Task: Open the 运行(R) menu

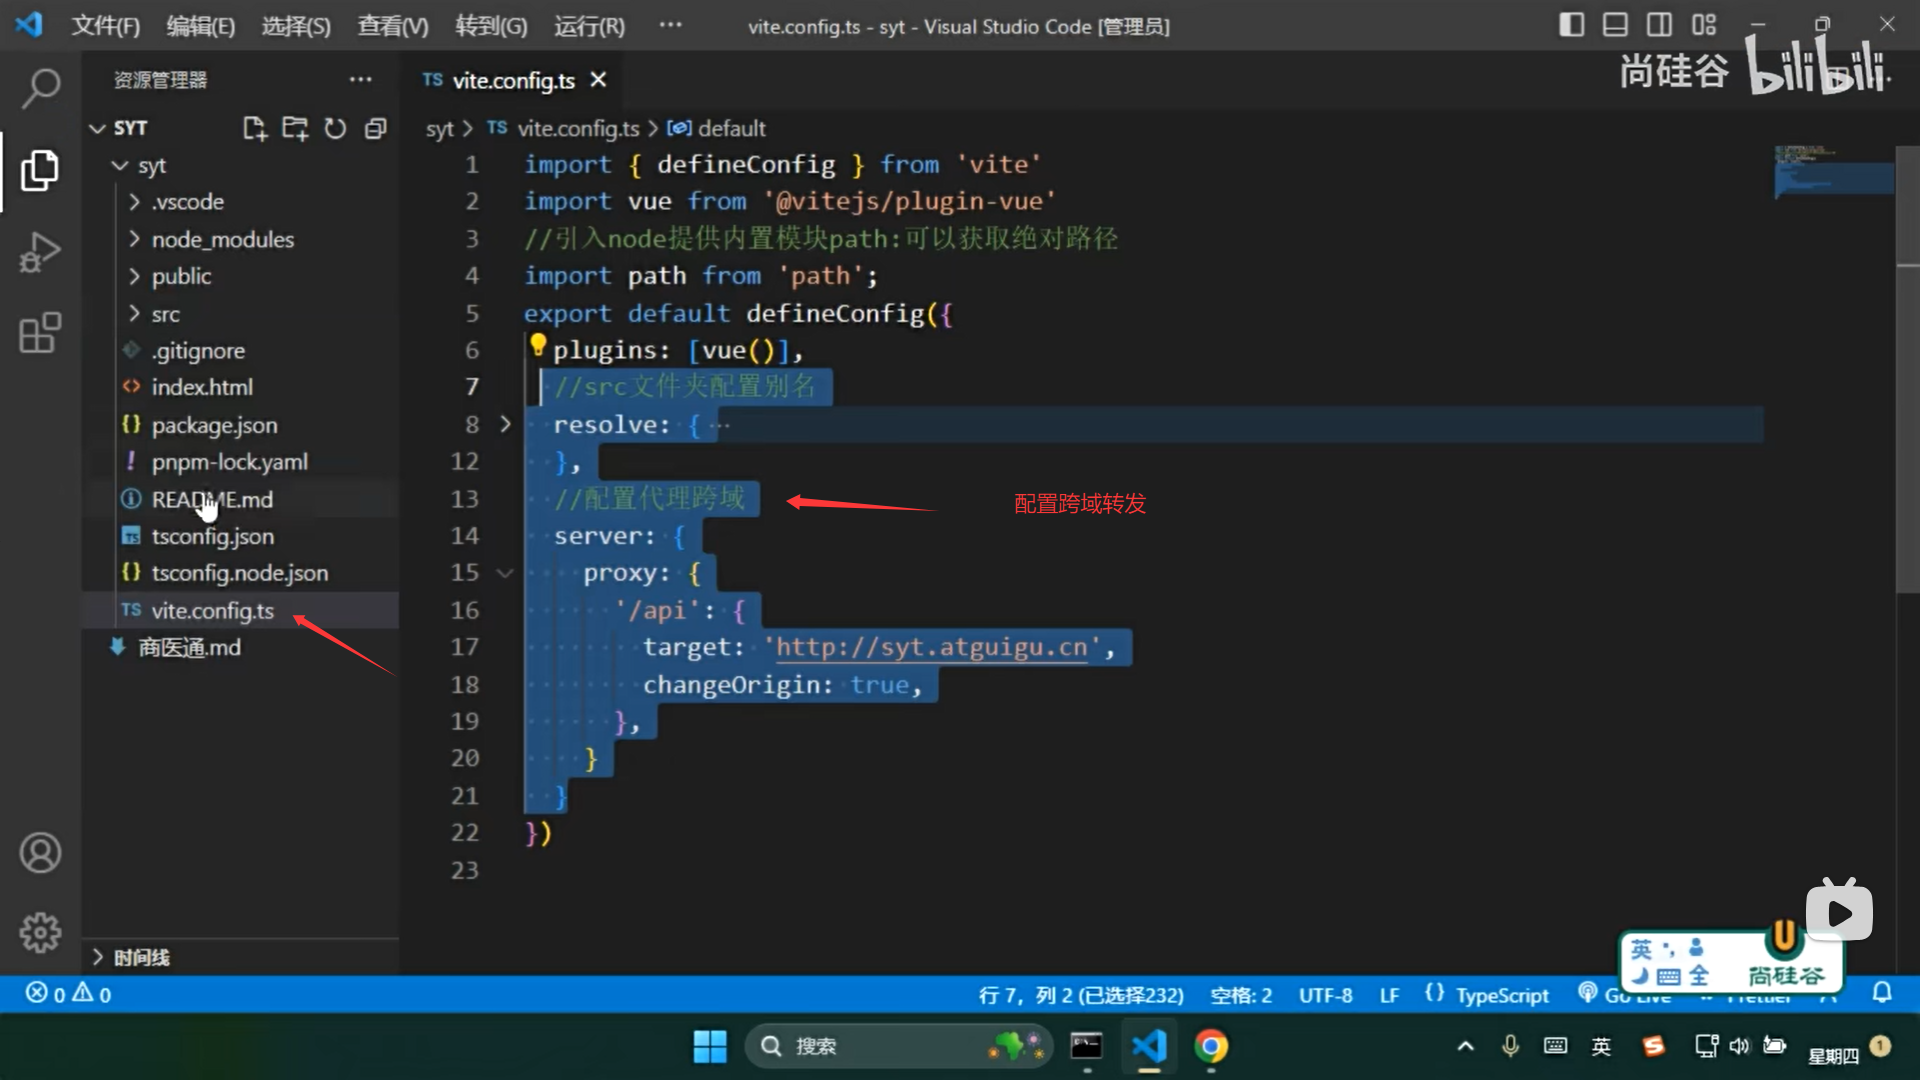Action: (x=589, y=26)
